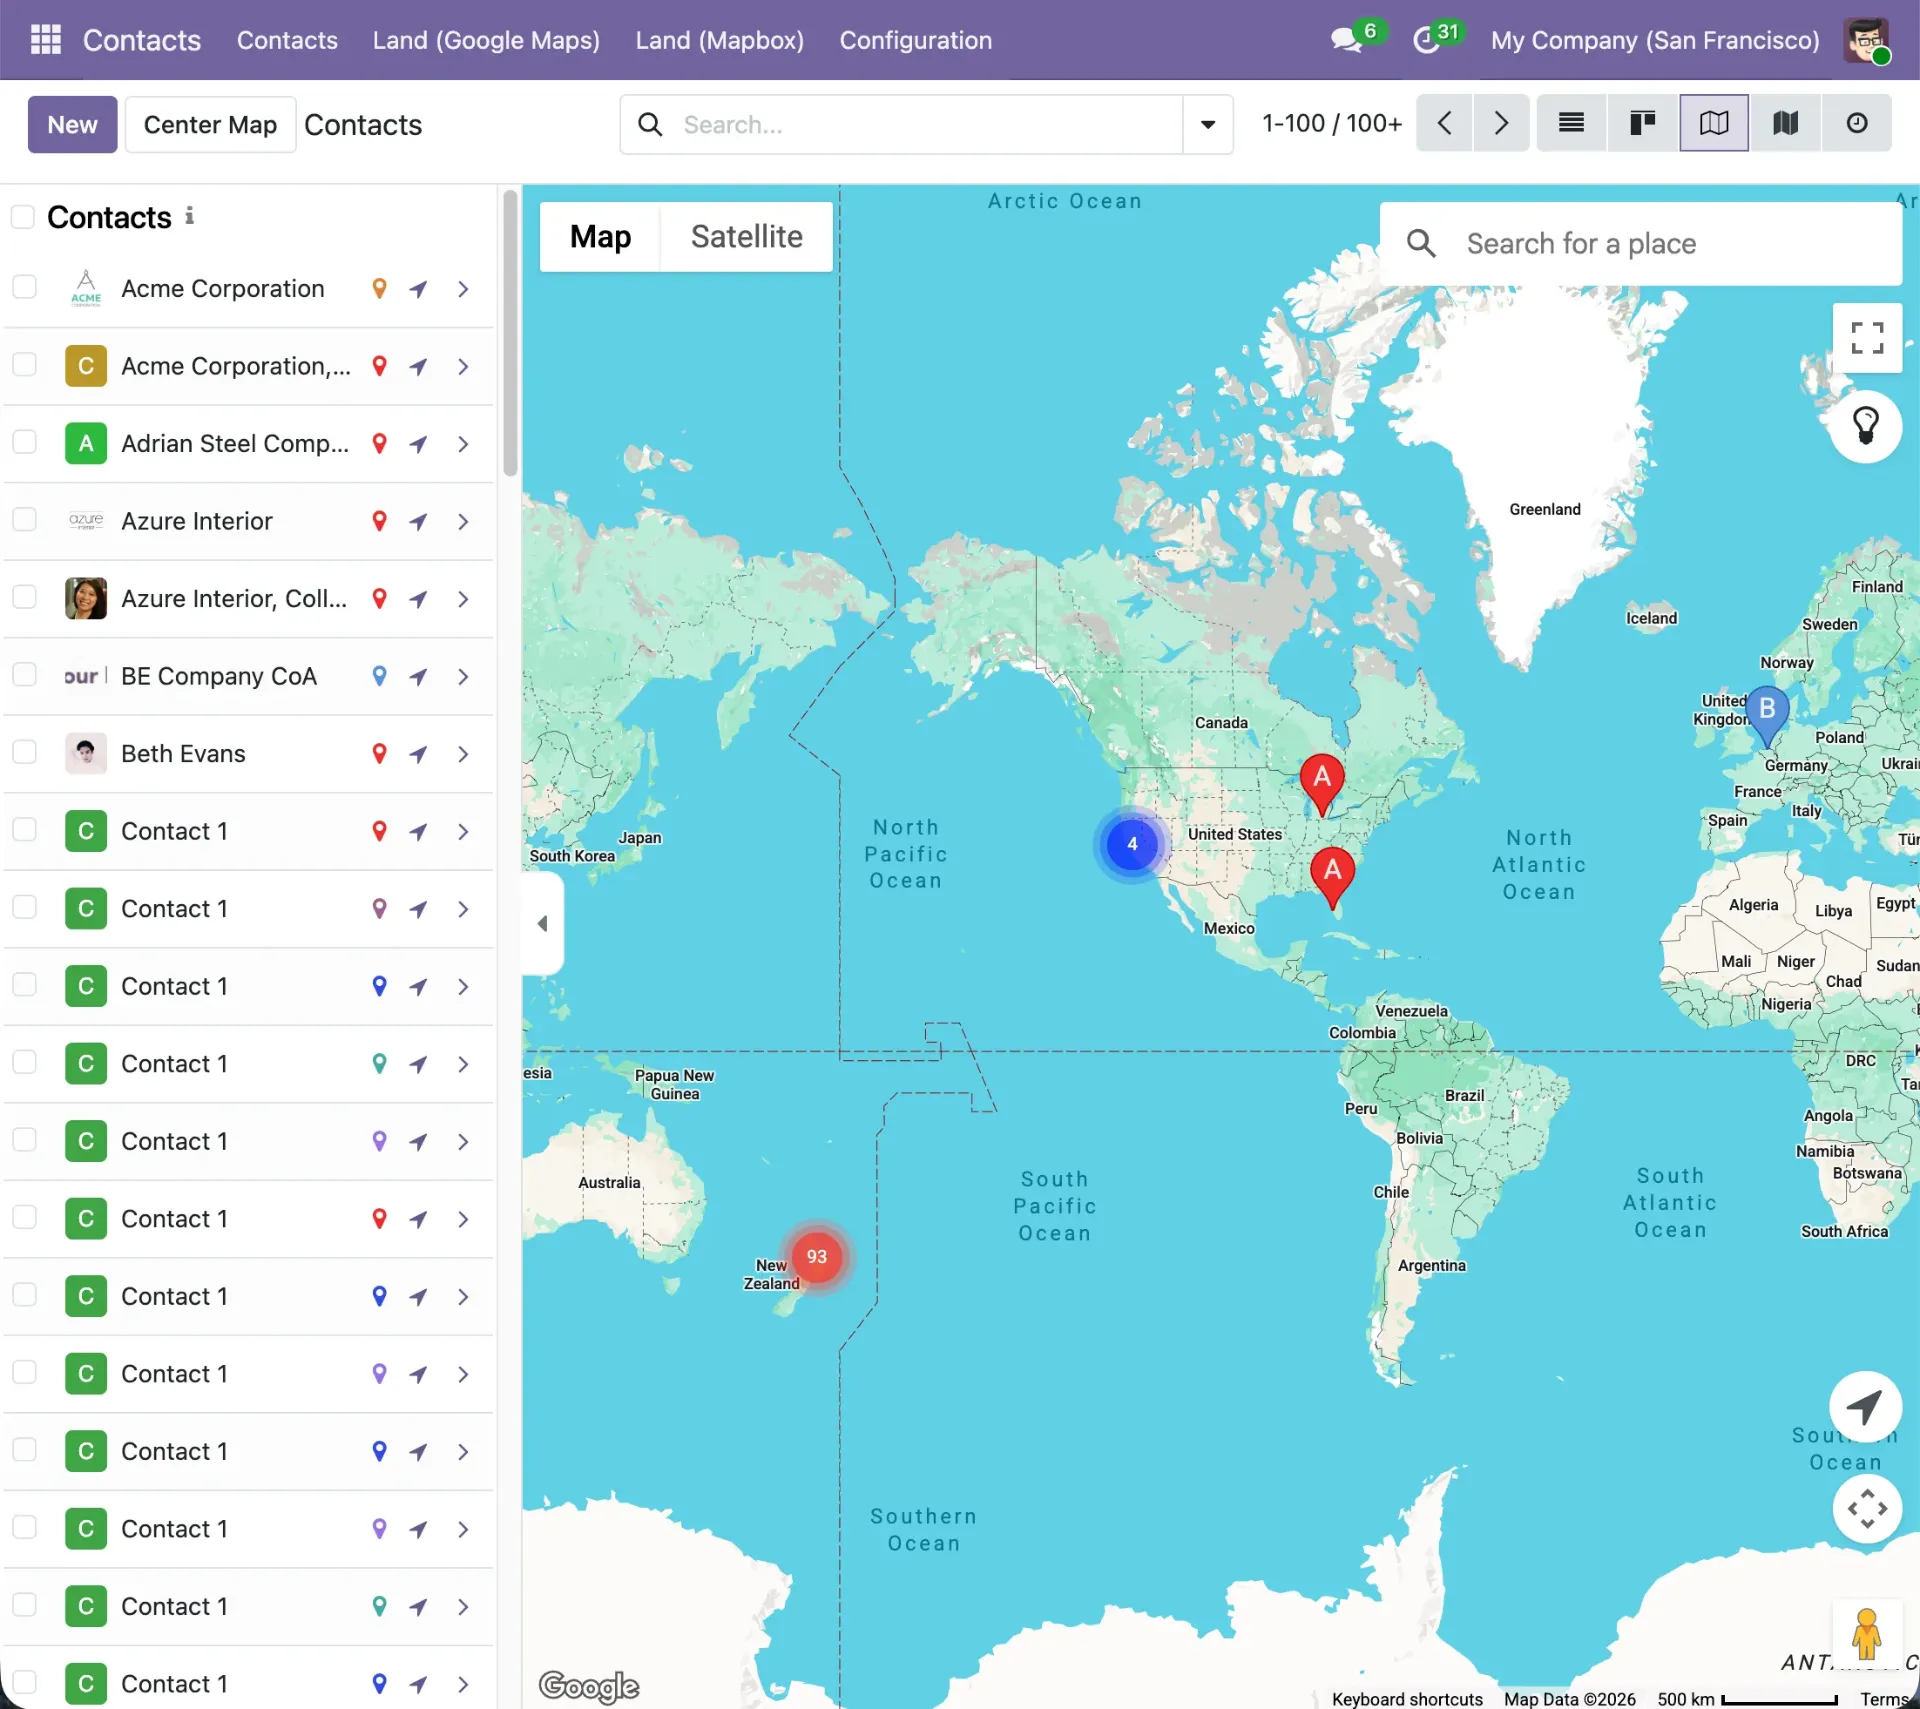Check the Azure Interior row checkbox

(24, 520)
